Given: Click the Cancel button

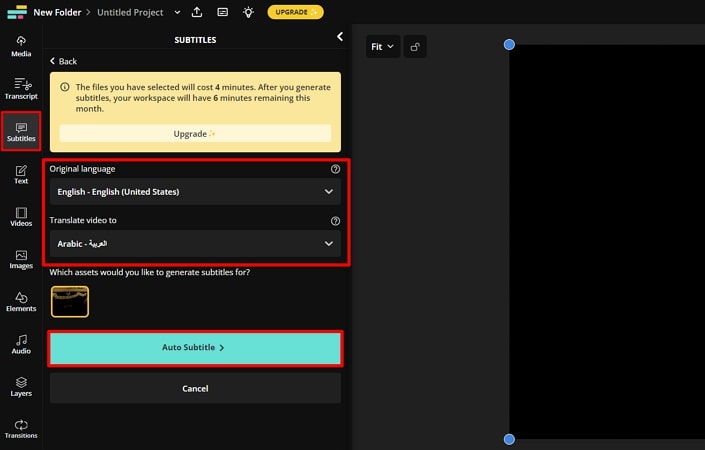Looking at the screenshot, I should pyautogui.click(x=195, y=388).
